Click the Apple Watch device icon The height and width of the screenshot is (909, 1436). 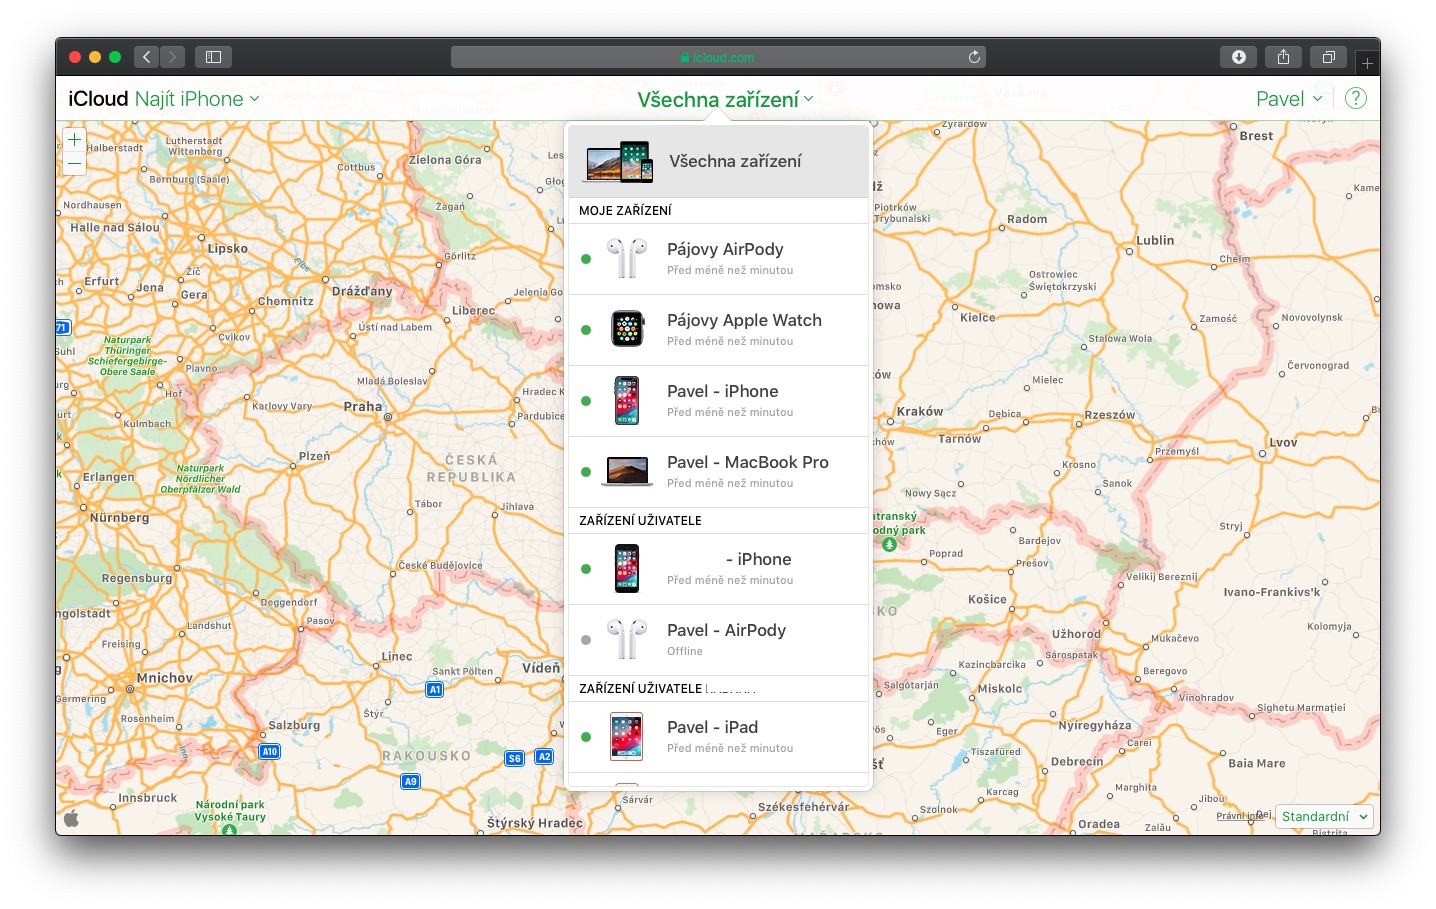627,329
